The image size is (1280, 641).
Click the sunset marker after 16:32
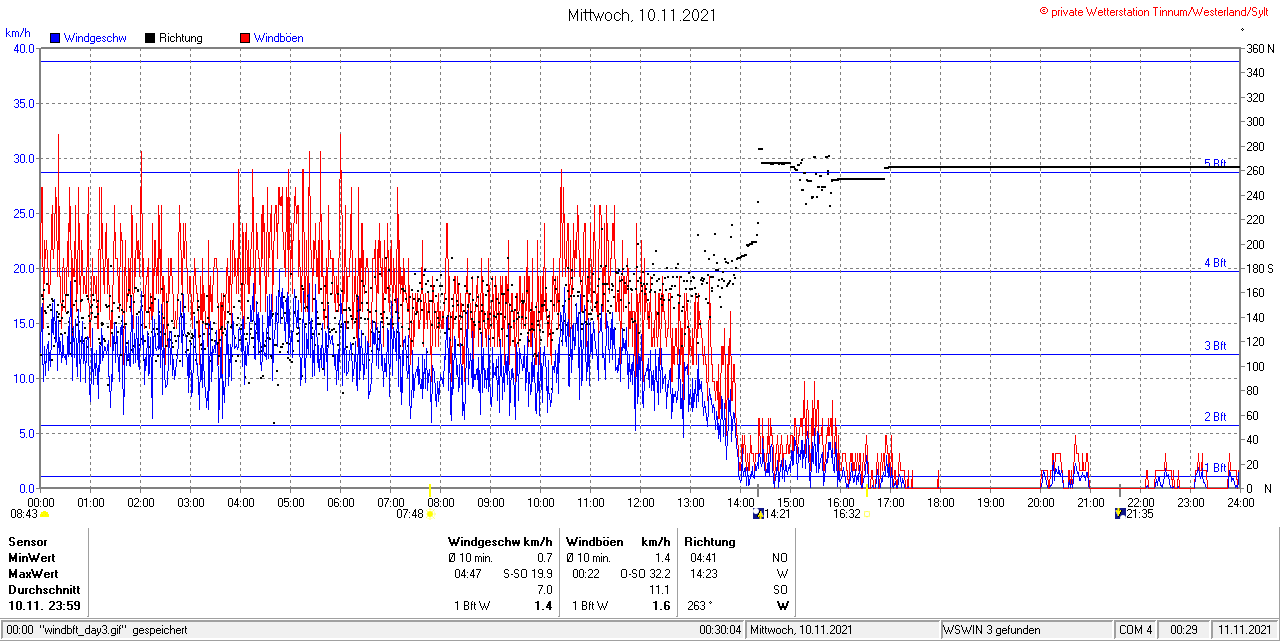866,516
